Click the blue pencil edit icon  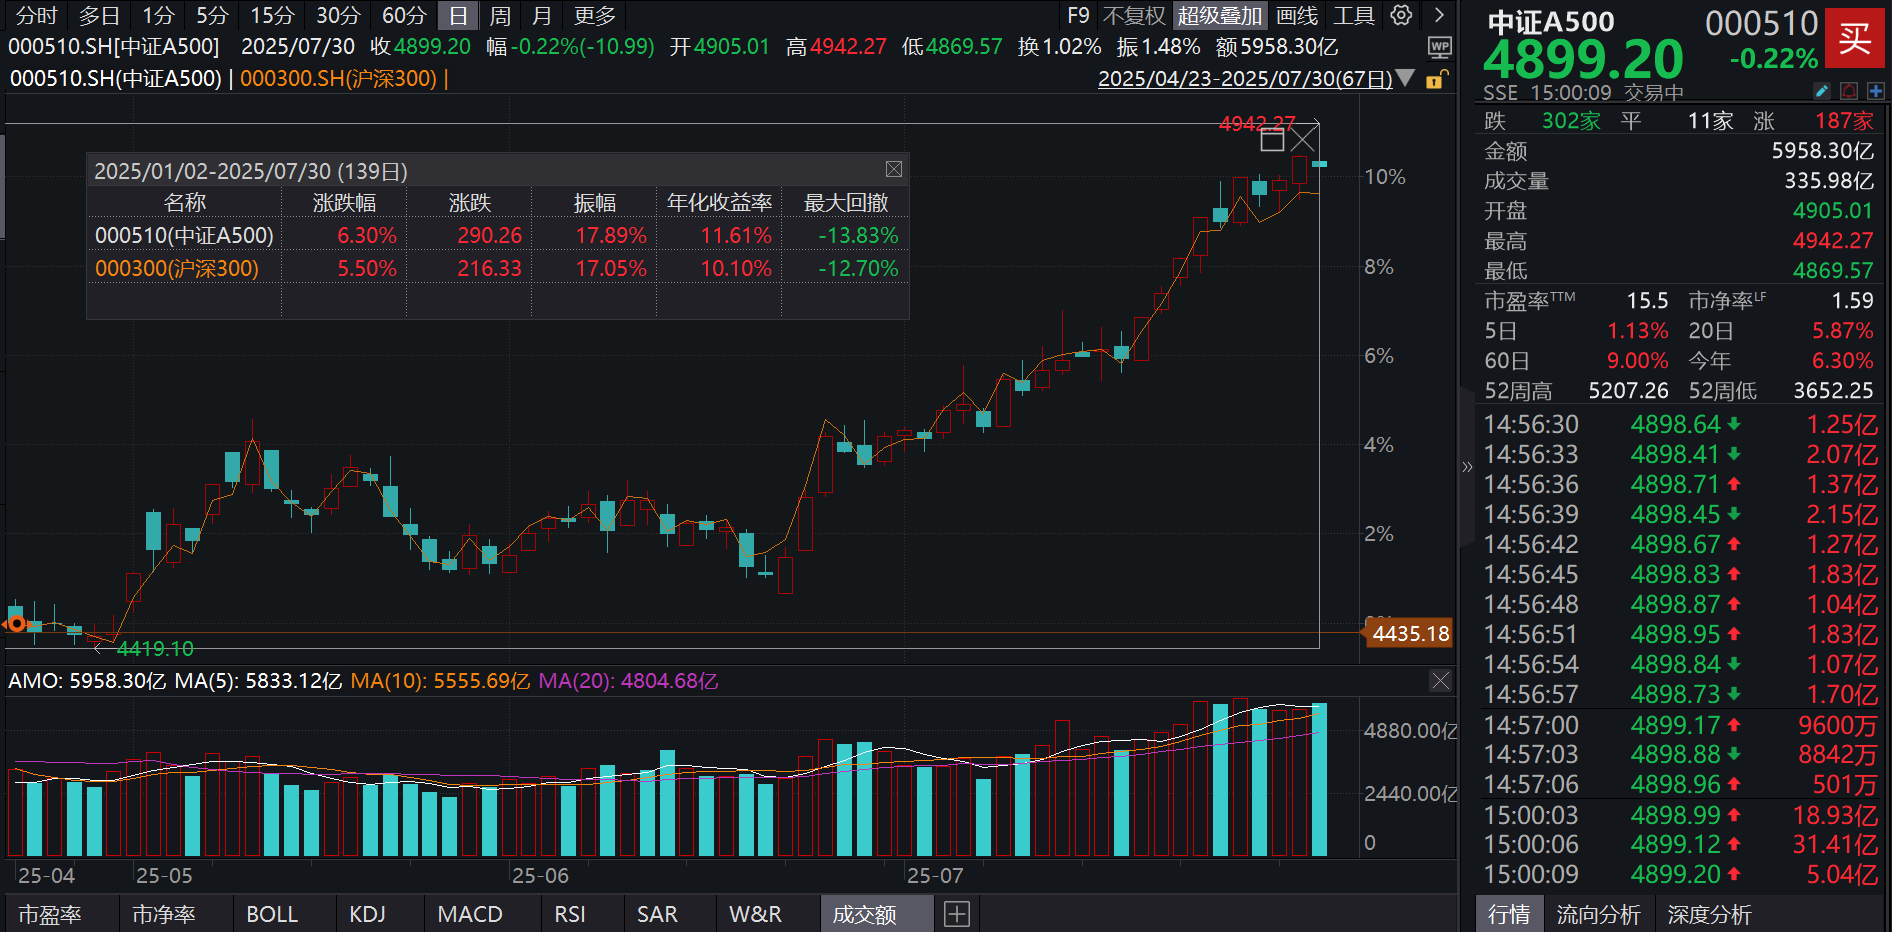point(1822,91)
